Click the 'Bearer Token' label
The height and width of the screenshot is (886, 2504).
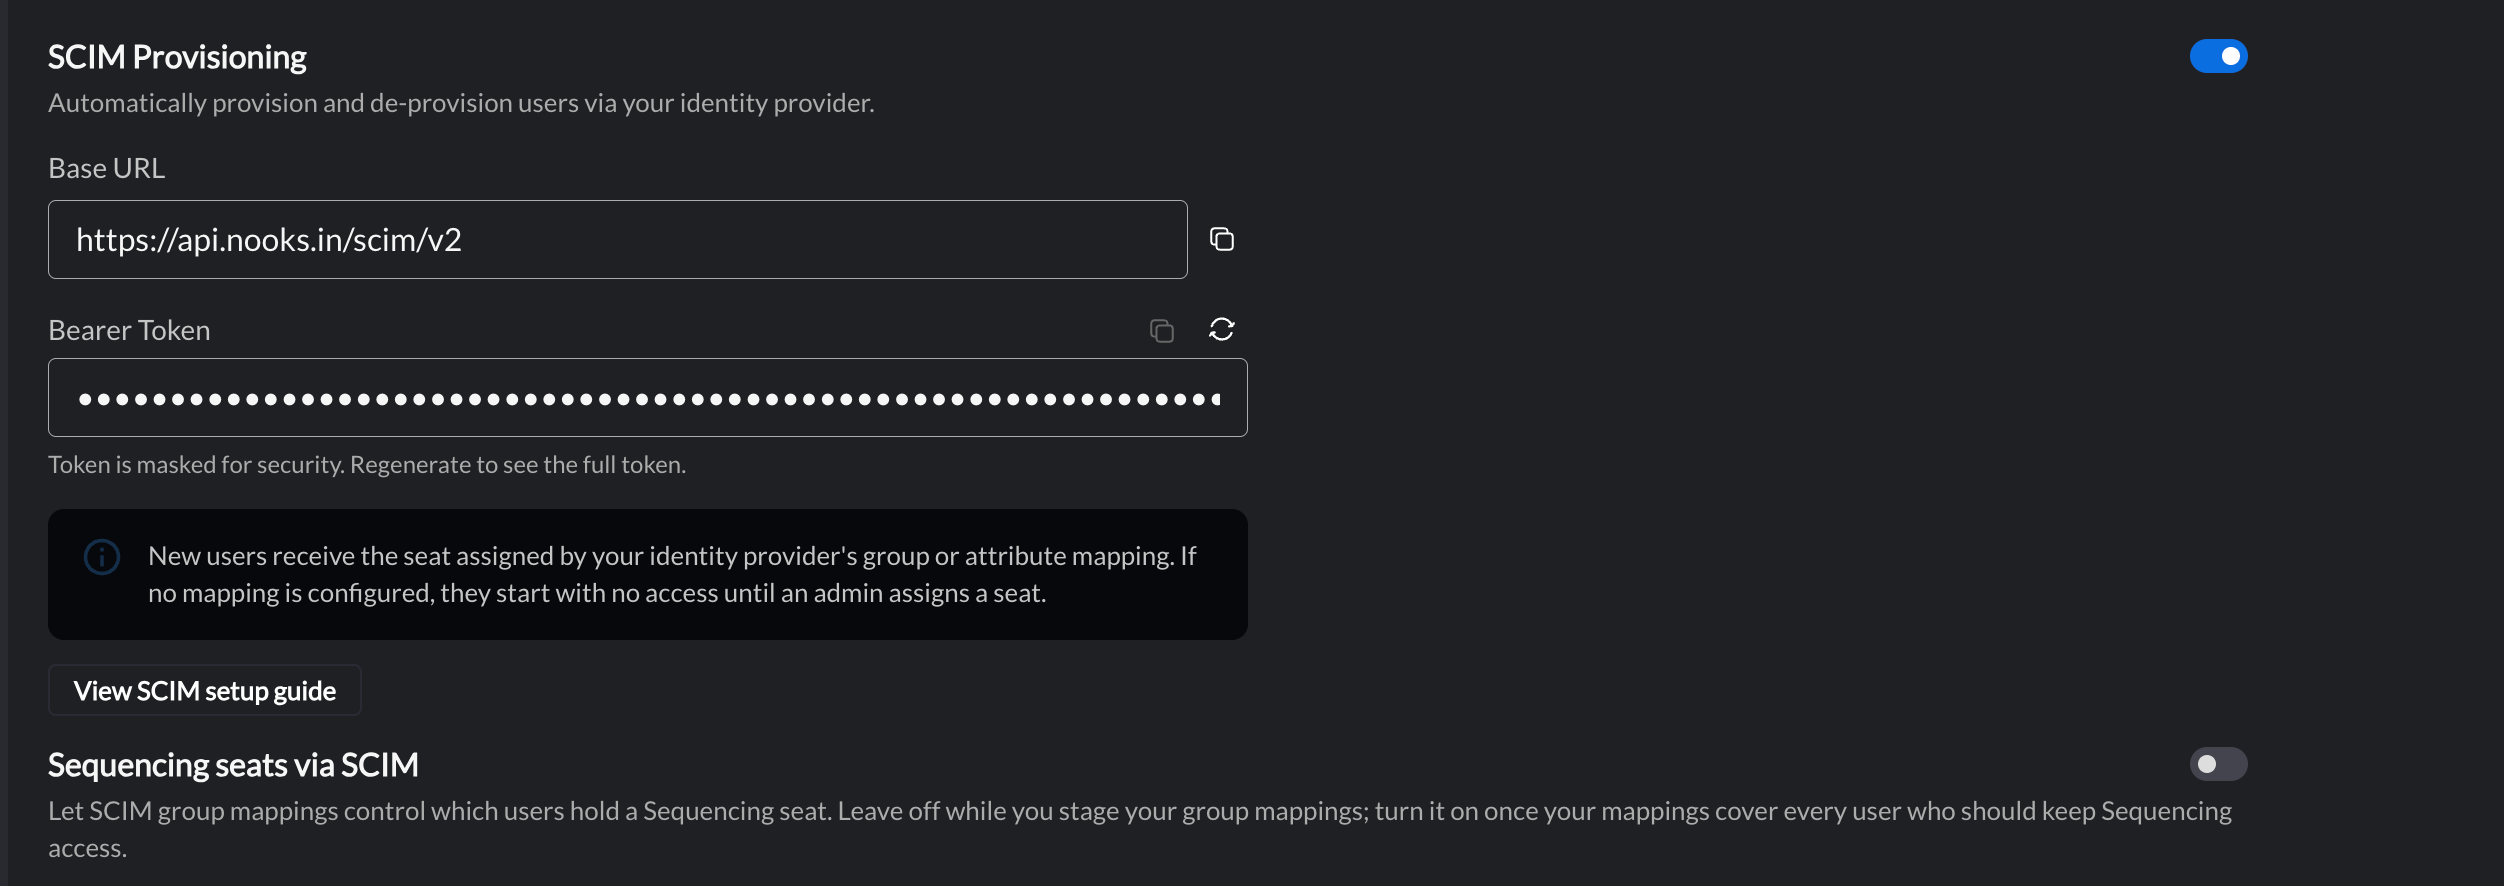tap(129, 330)
